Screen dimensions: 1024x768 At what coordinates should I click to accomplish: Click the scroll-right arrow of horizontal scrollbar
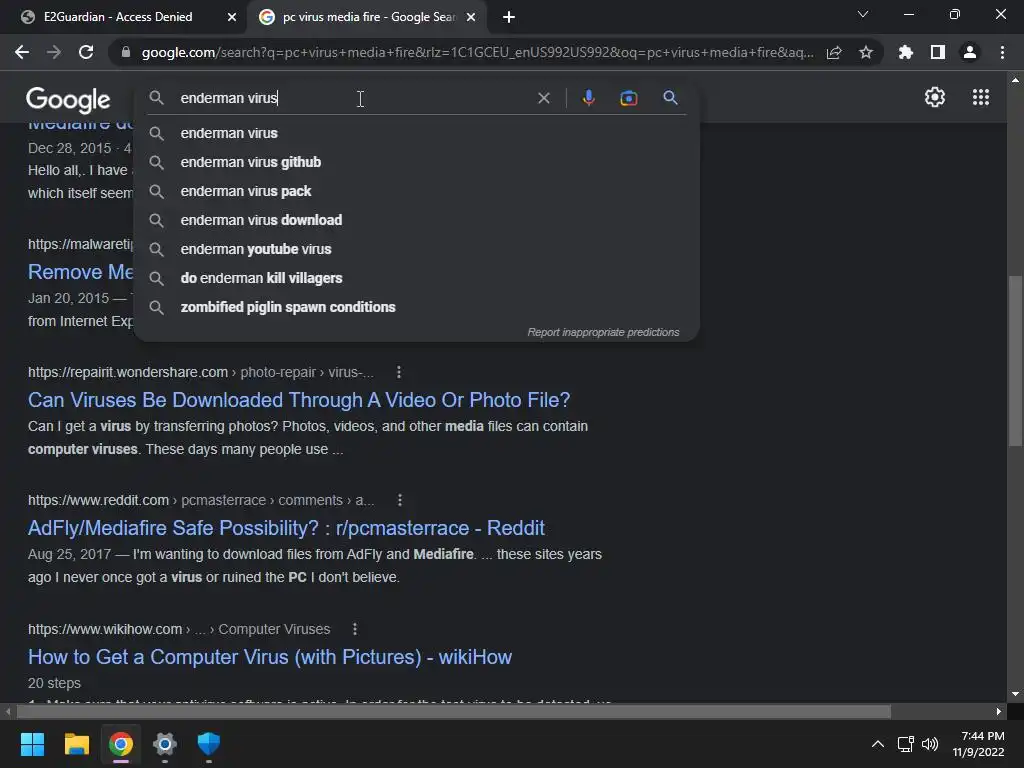(999, 711)
